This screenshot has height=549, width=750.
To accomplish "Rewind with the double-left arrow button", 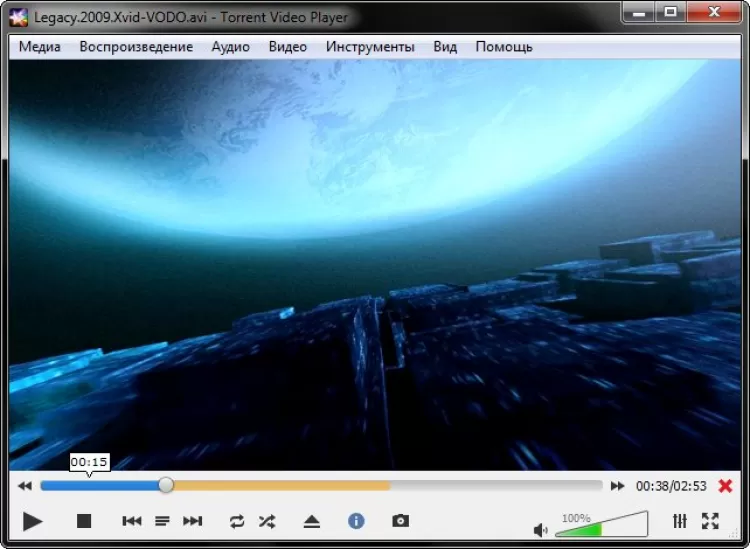I will click(25, 486).
